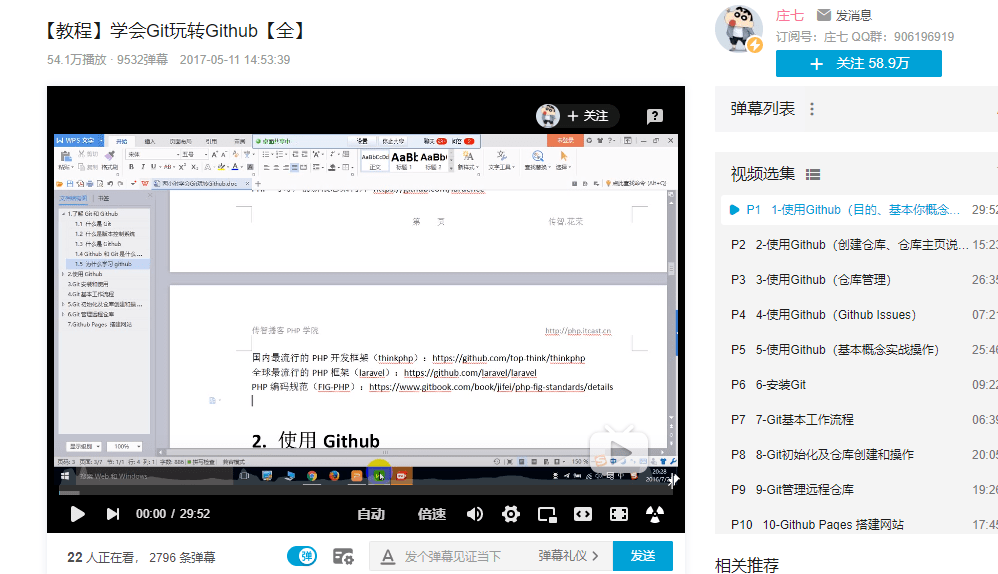Select episode P6 6-安装Git
998x574 pixels.
(859, 385)
